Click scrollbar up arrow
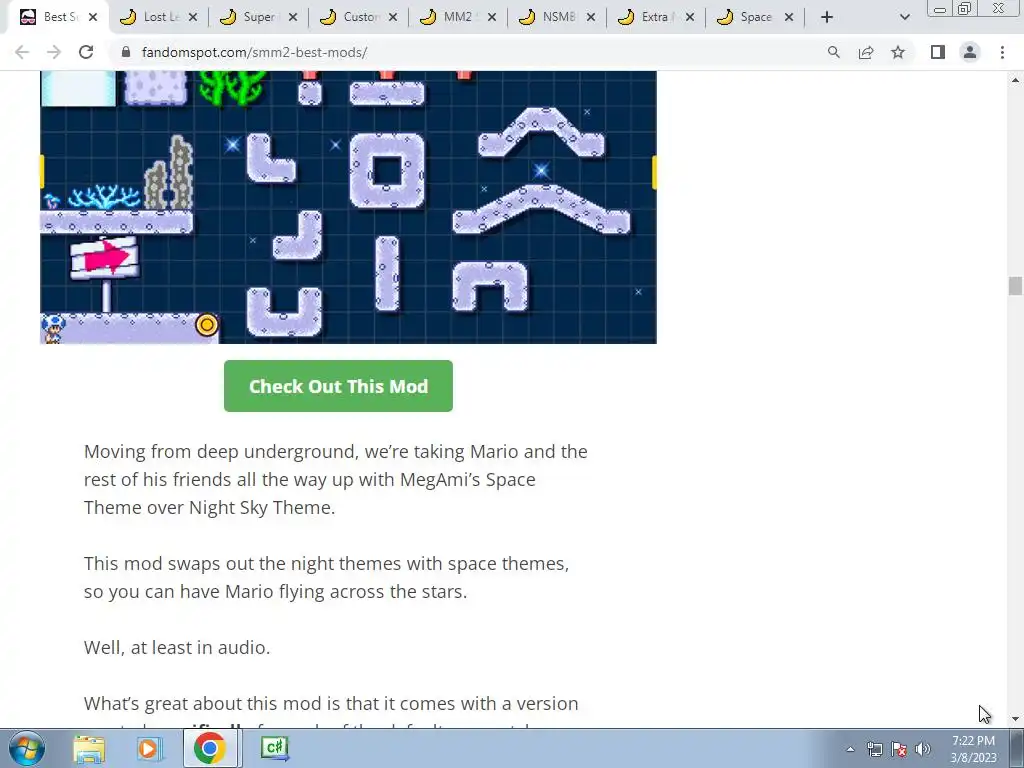This screenshot has width=1024, height=768. [1015, 80]
